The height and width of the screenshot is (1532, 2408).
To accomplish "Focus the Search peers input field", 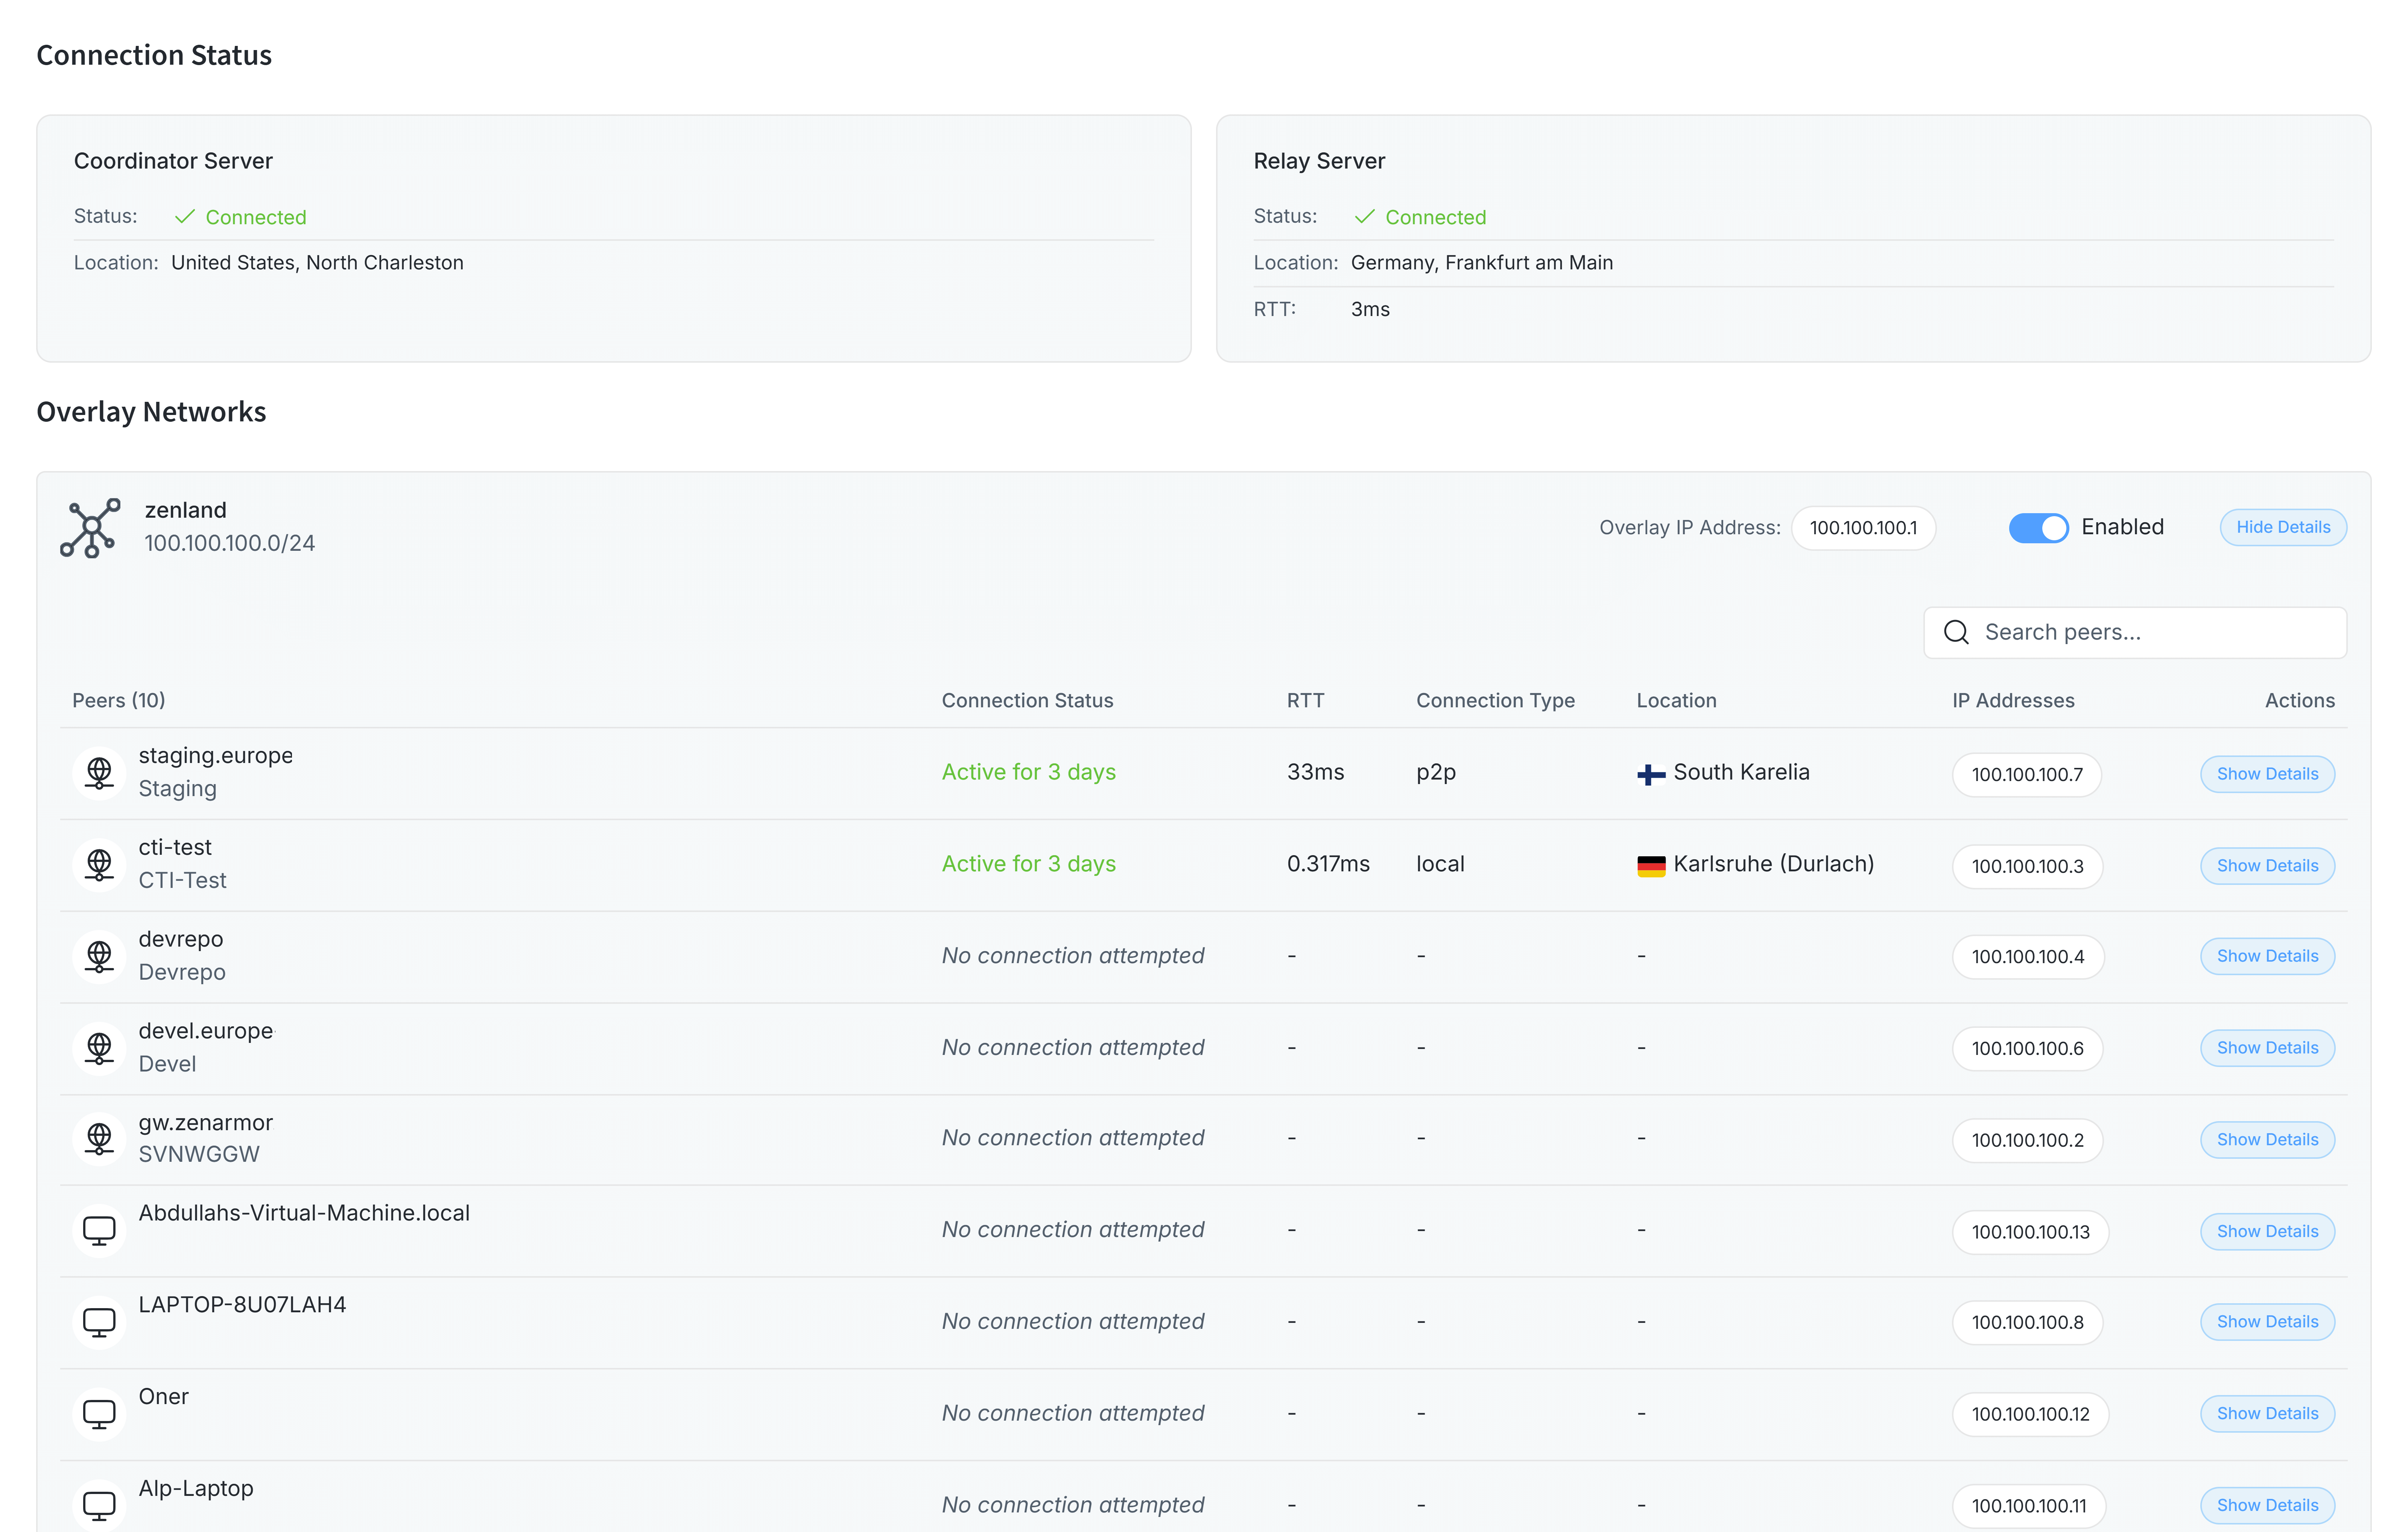I will 2135,632.
